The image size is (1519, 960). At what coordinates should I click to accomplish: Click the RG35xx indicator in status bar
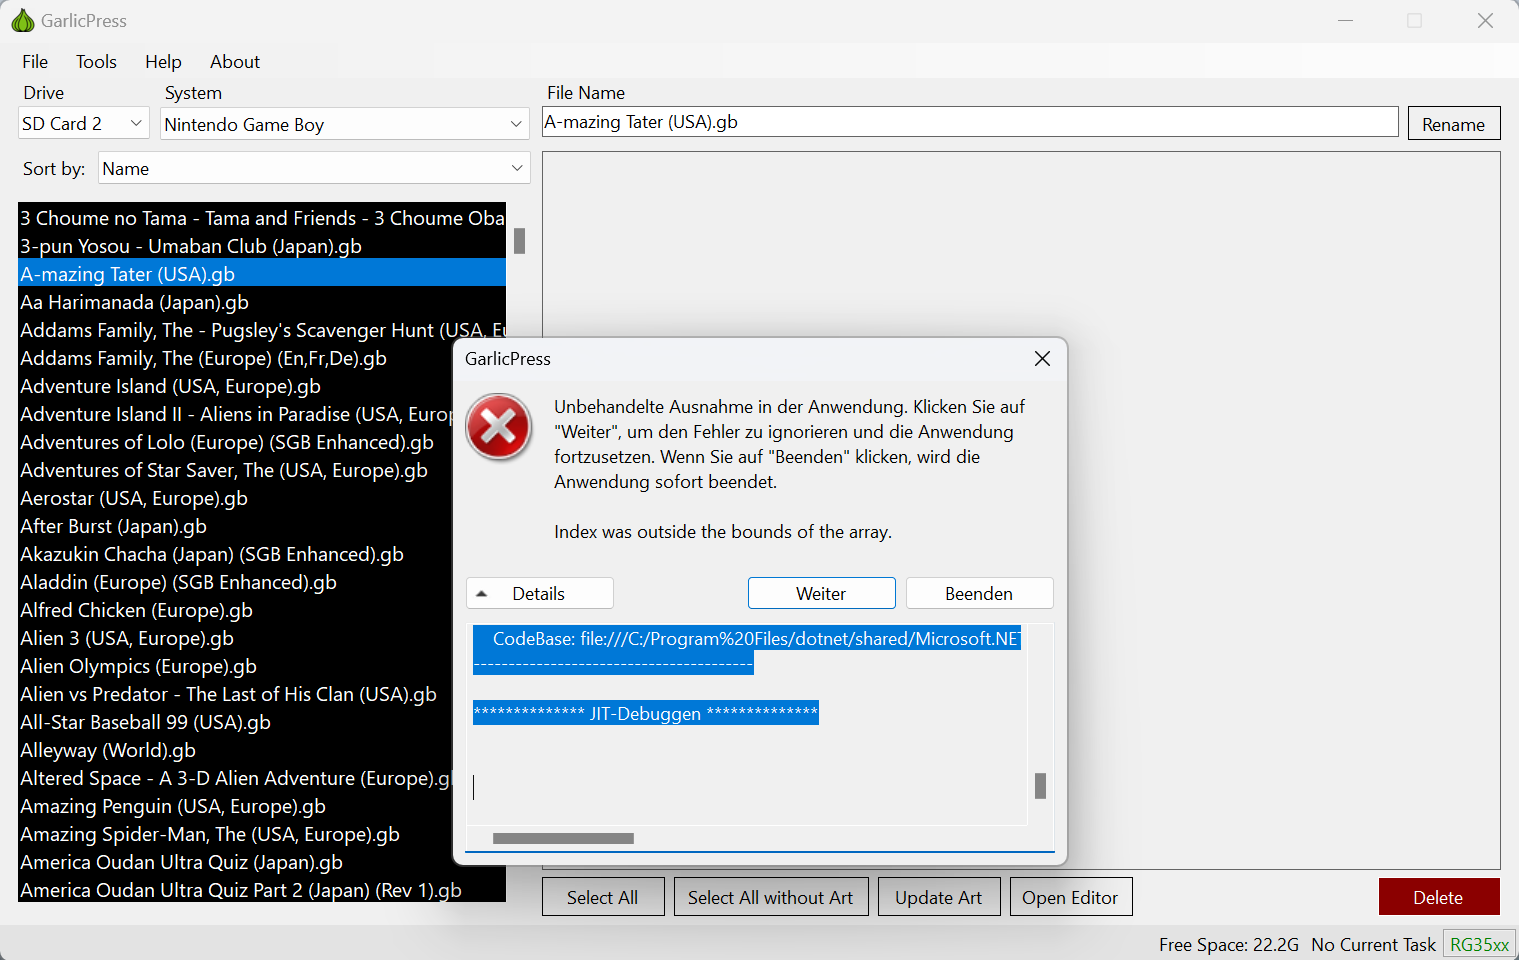pos(1480,943)
